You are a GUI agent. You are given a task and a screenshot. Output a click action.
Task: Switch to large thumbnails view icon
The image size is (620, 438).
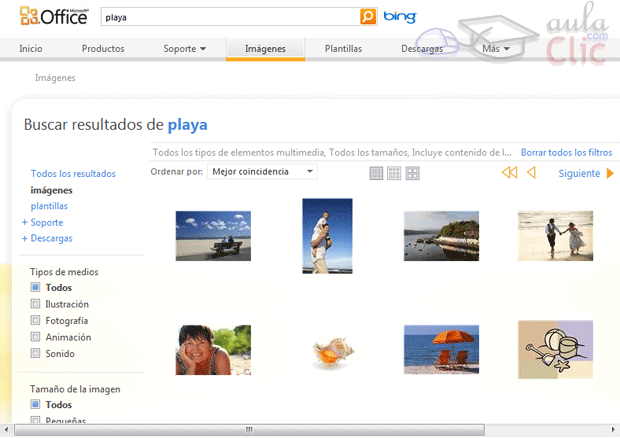point(412,173)
